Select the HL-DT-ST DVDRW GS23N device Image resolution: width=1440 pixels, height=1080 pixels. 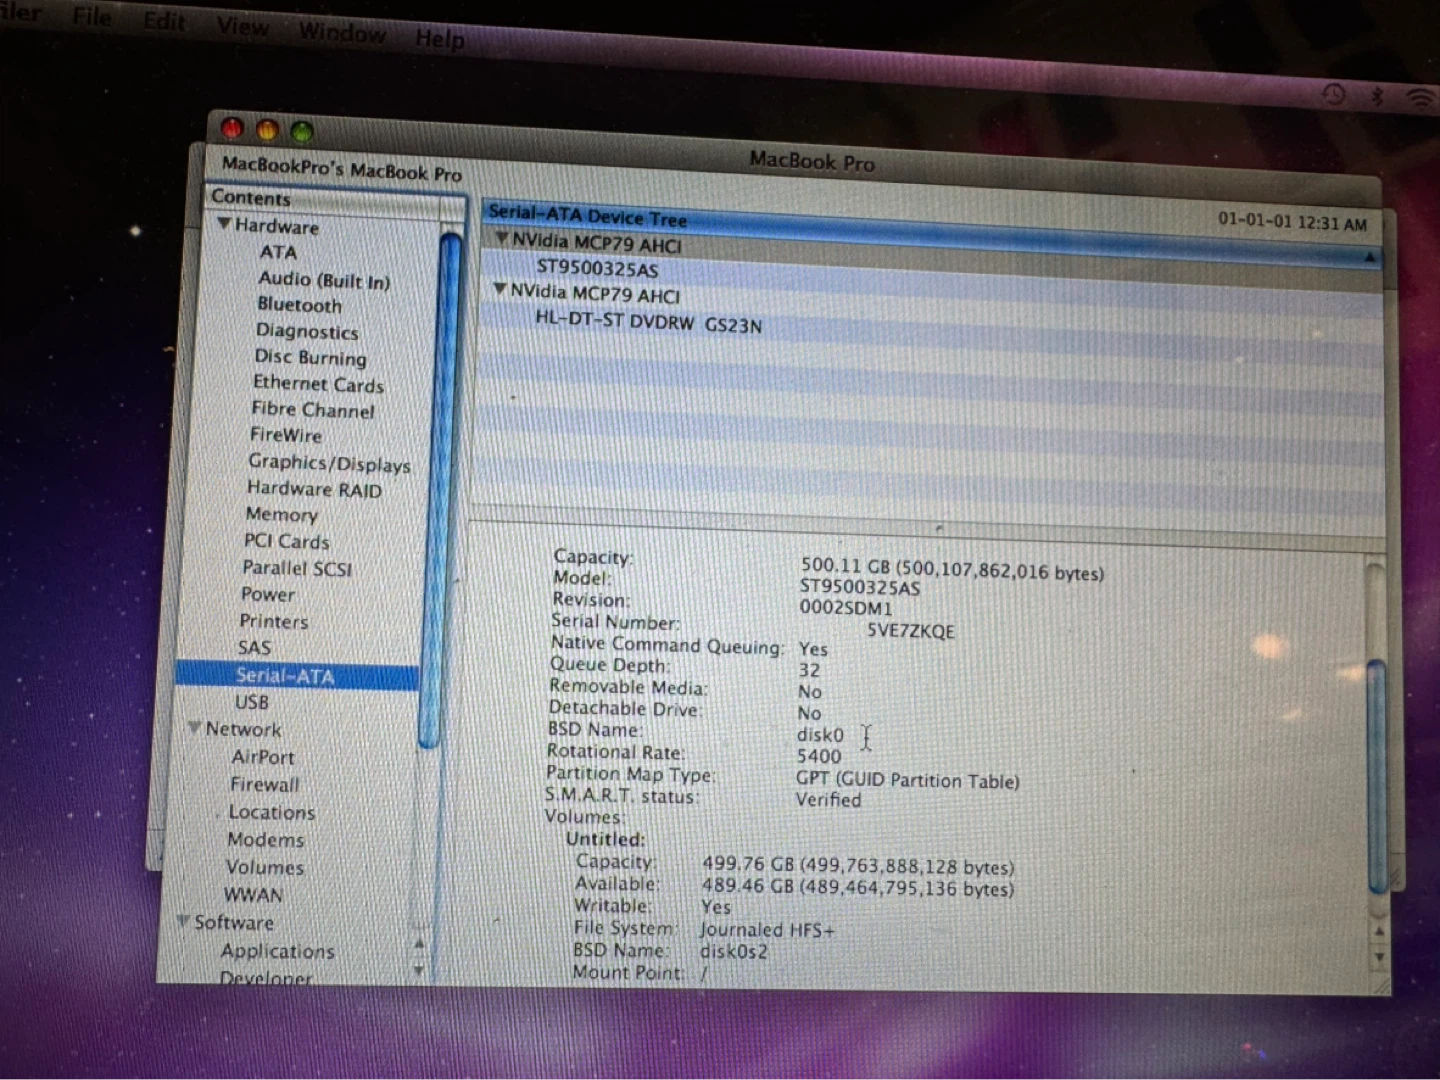(648, 321)
